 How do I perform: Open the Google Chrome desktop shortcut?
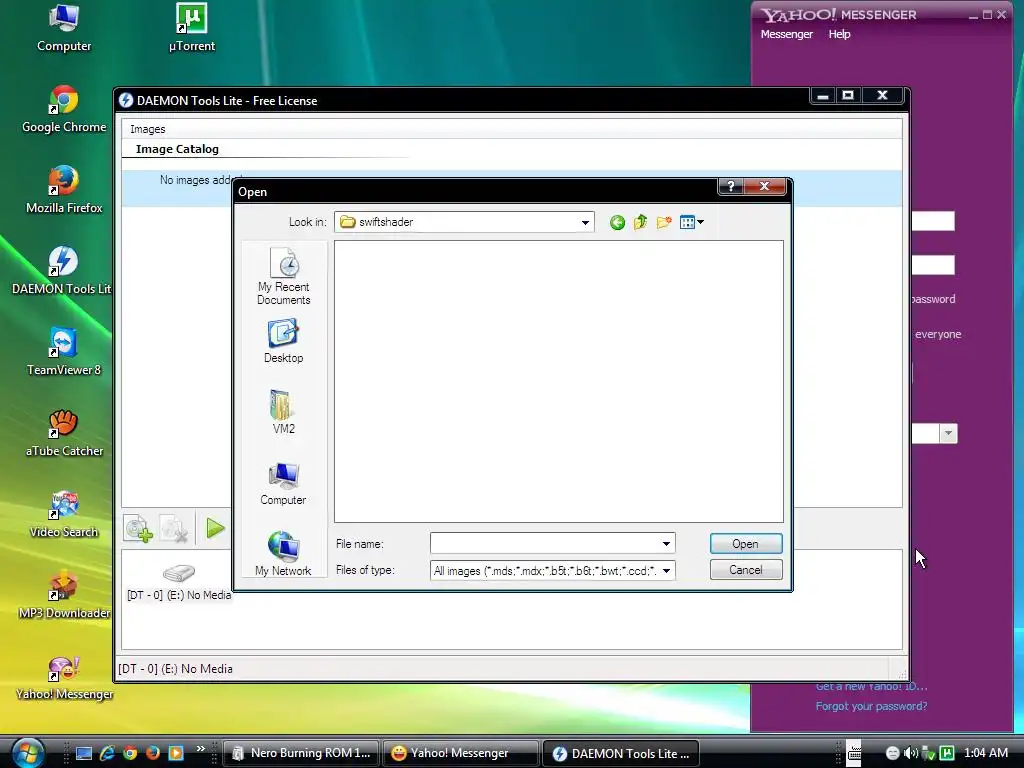tap(64, 109)
